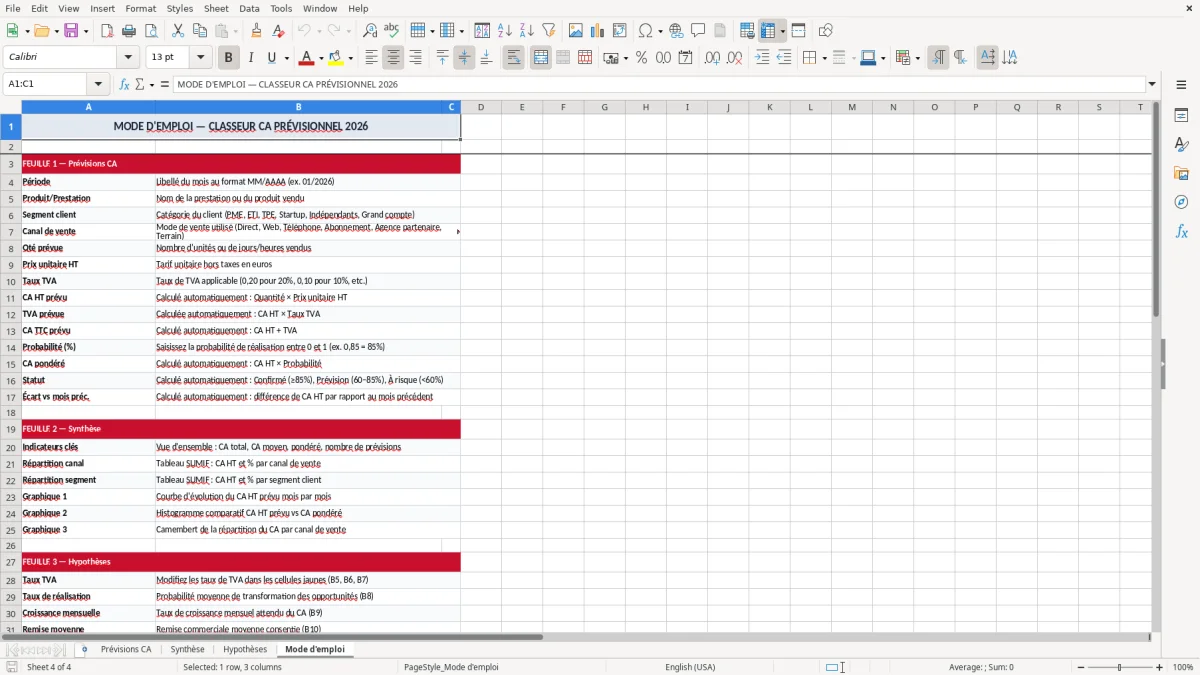
Task: Toggle Center Horizontally alignment
Action: pyautogui.click(x=393, y=58)
